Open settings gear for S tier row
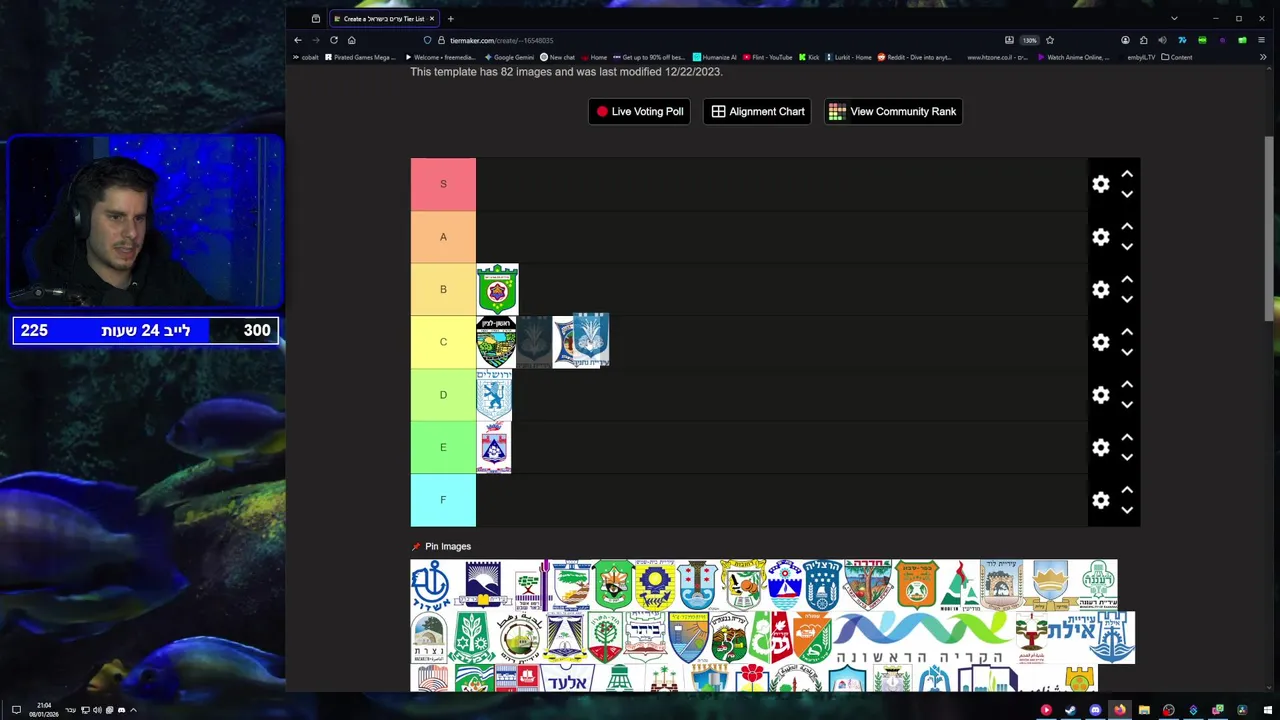The width and height of the screenshot is (1280, 720). pos(1101,184)
